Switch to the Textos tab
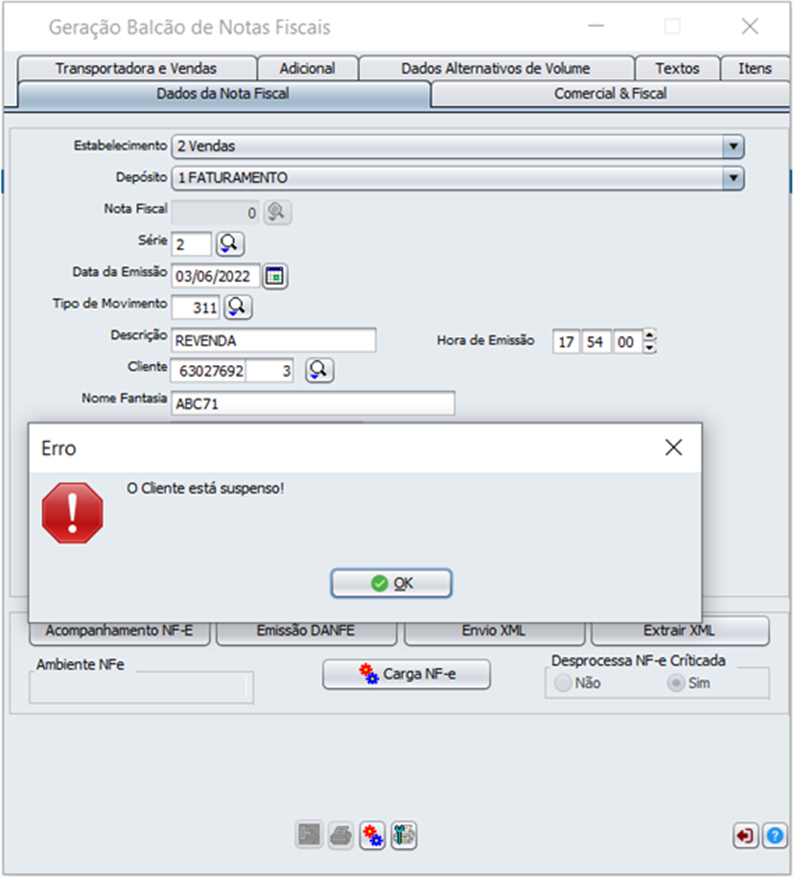Image resolution: width=795 pixels, height=879 pixels. pos(677,68)
